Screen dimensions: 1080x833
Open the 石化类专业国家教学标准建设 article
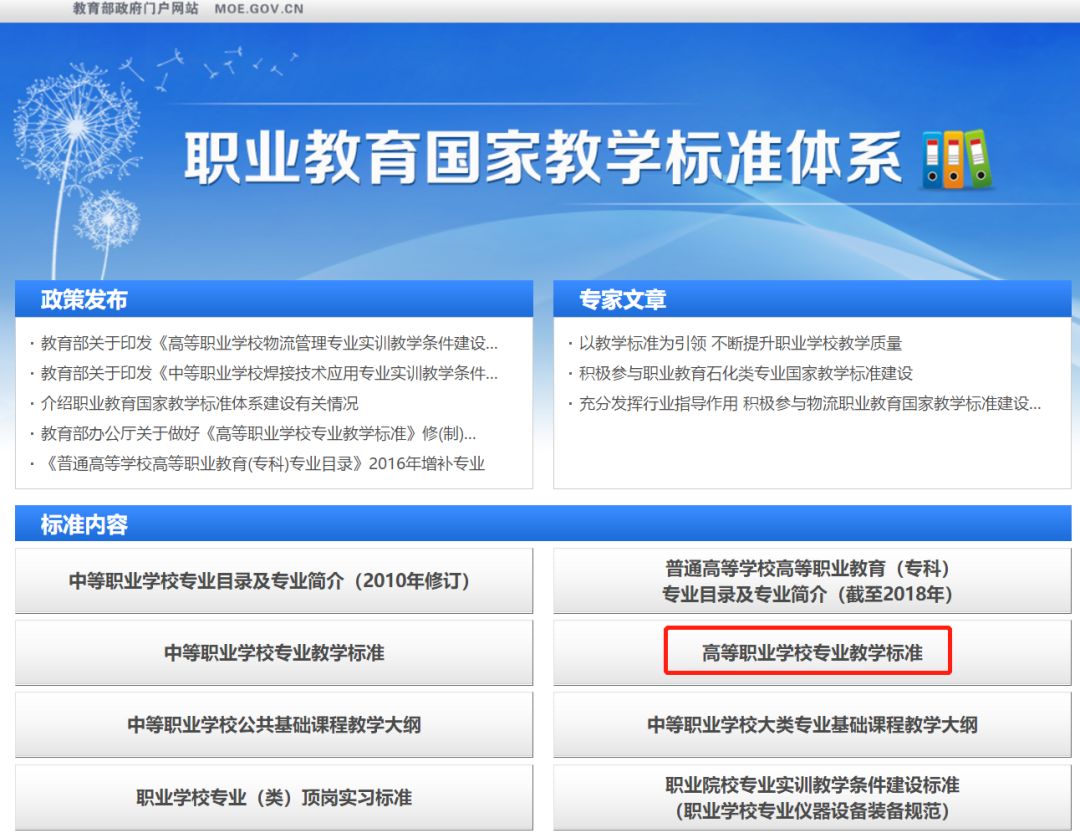point(745,373)
